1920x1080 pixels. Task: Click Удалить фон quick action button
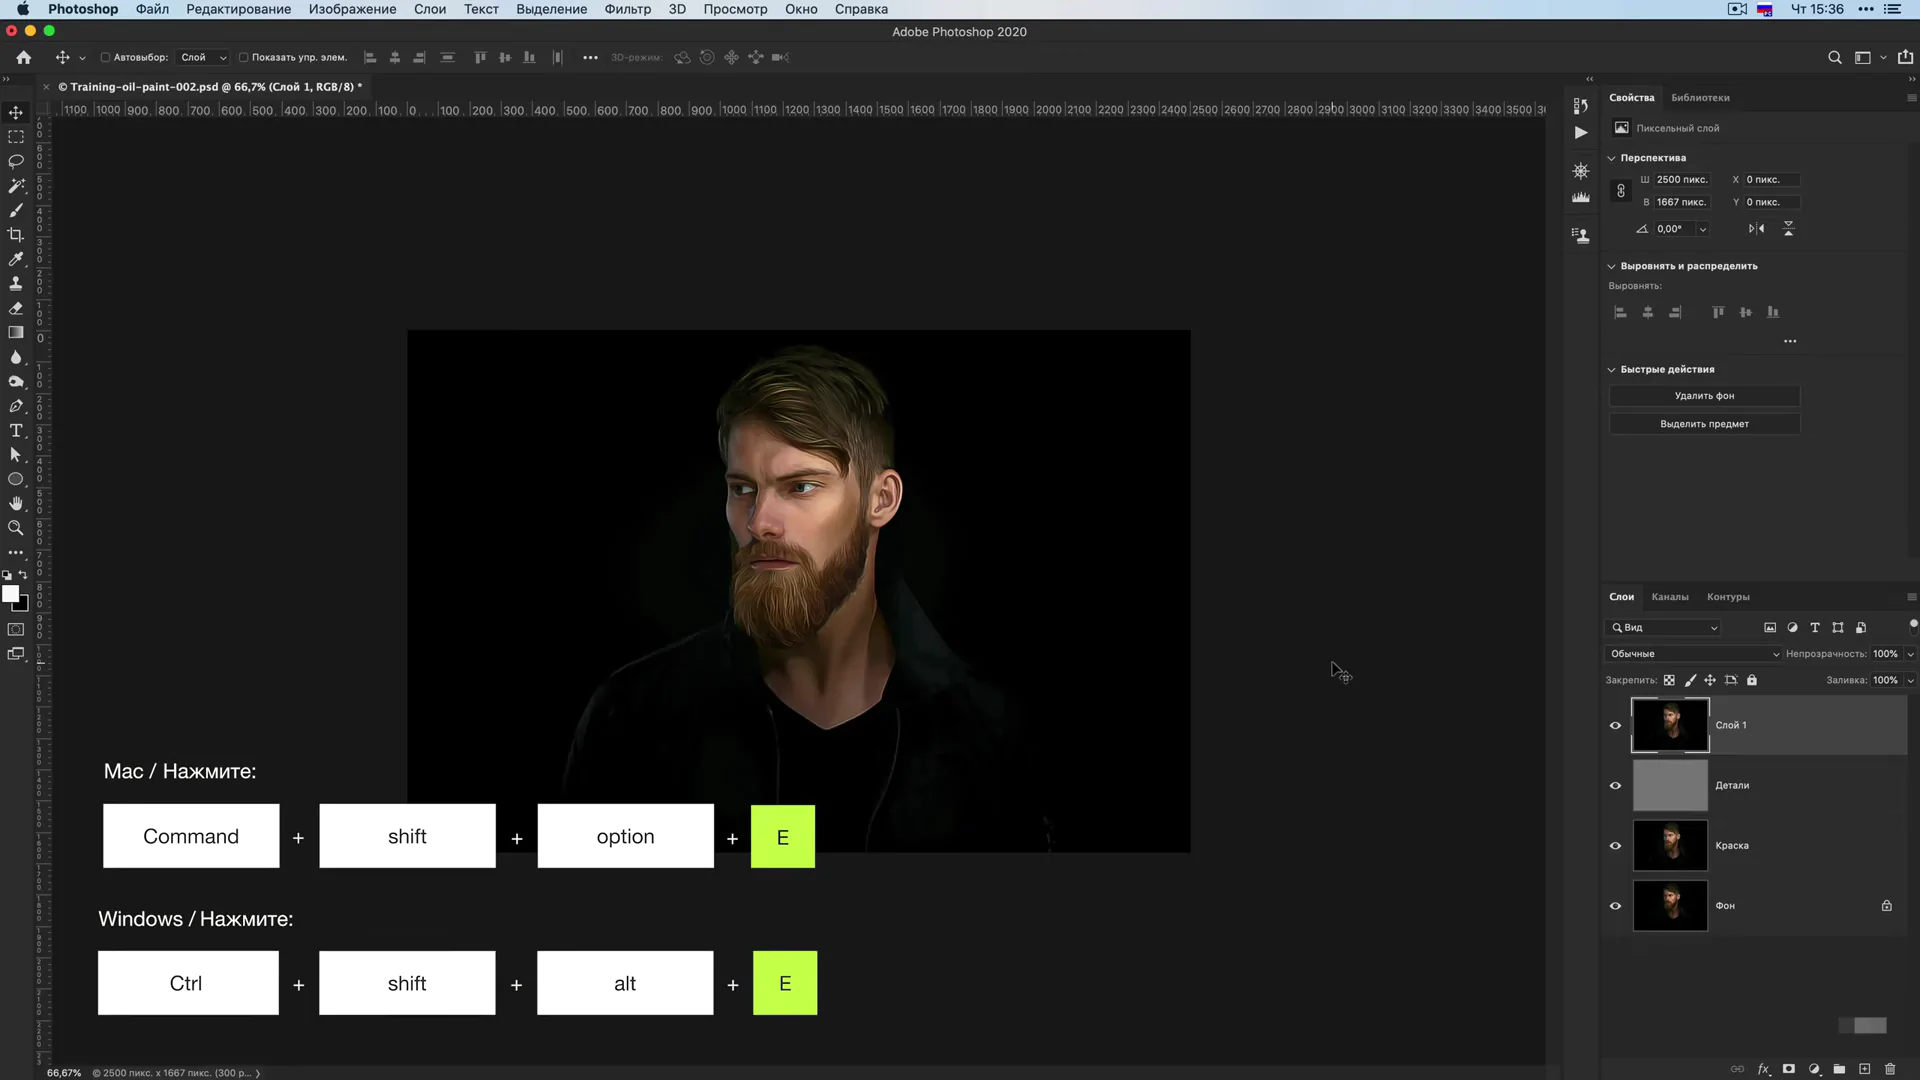click(x=1705, y=396)
